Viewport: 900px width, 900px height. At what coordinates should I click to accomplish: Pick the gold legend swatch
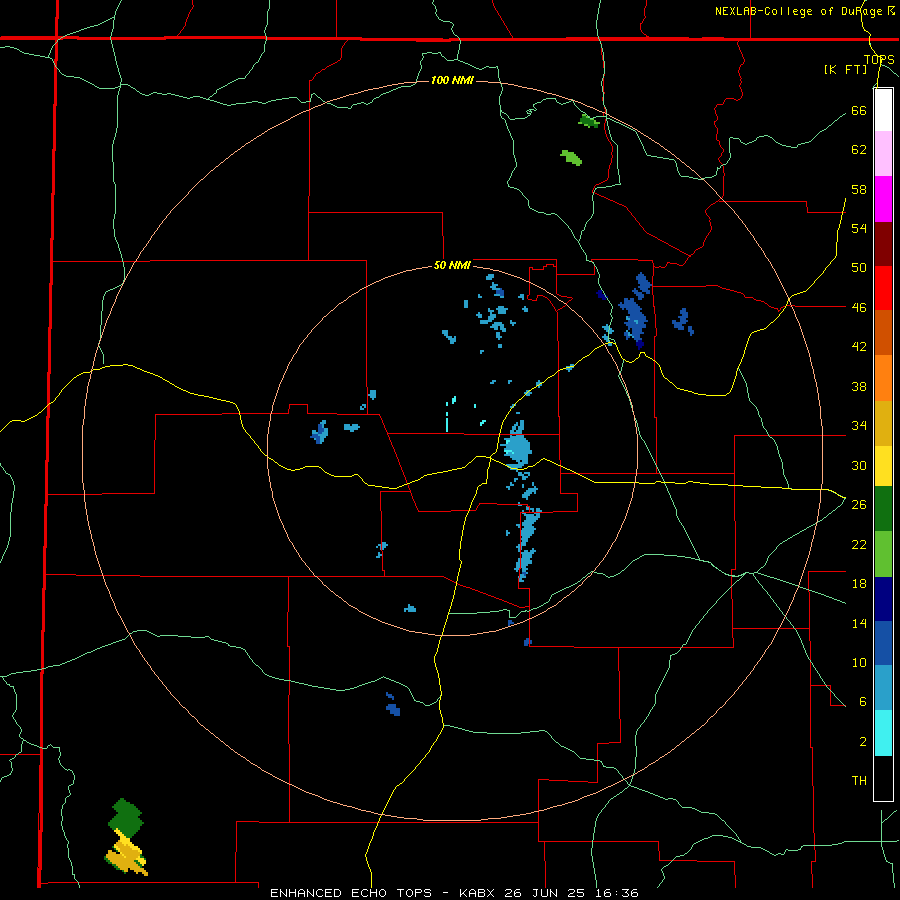[x=883, y=423]
